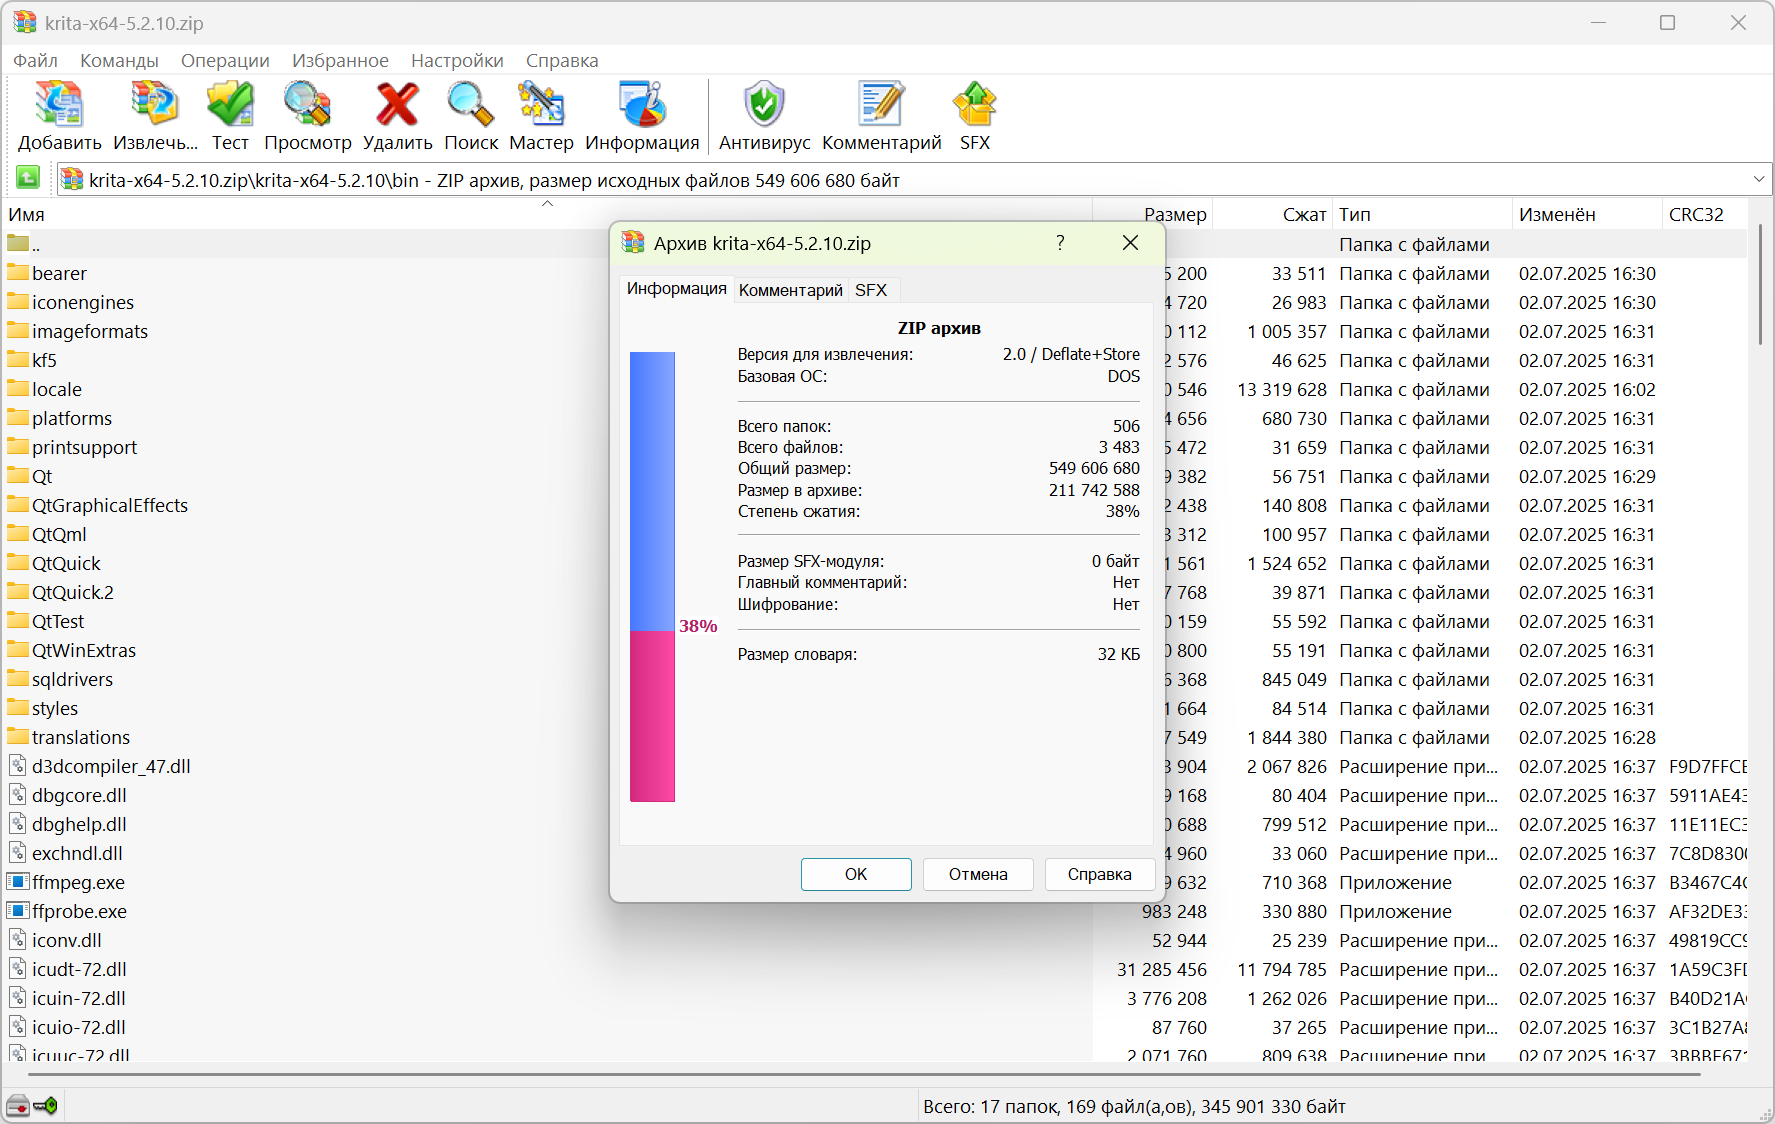Open the Настройки menu
Screen dimensions: 1775x1124
point(457,60)
